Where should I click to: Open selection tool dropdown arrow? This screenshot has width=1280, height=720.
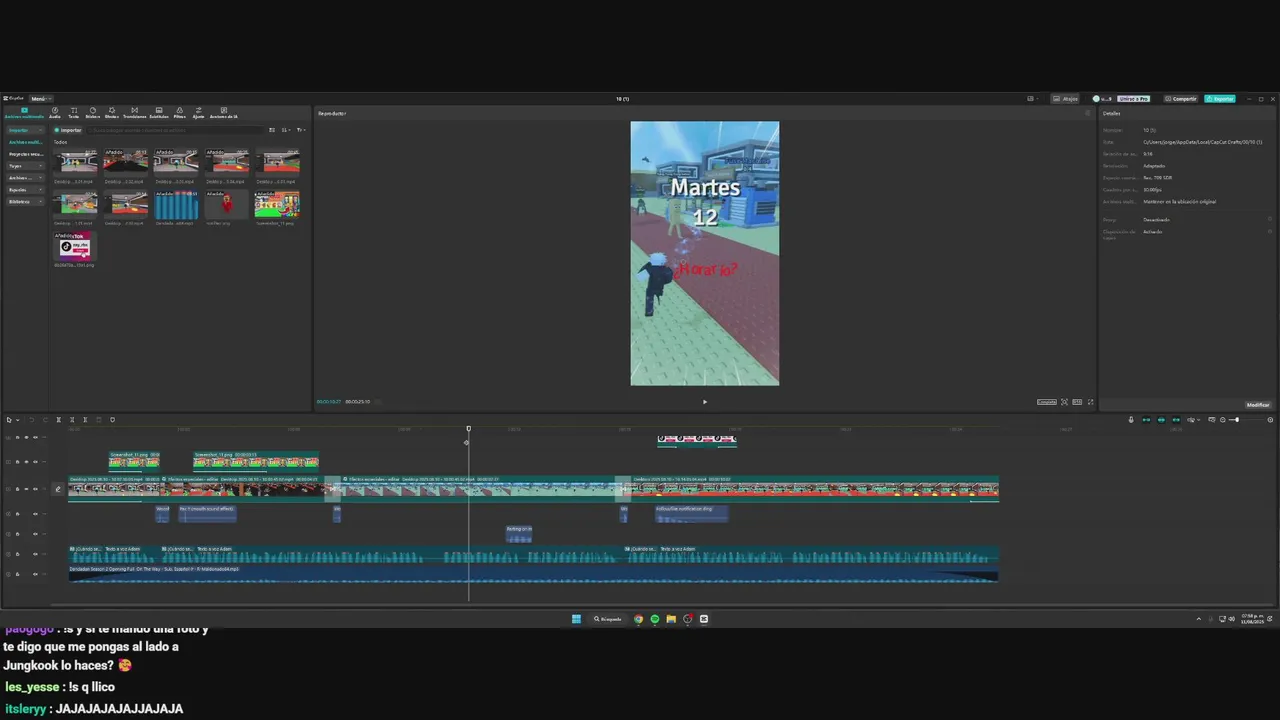(x=17, y=420)
